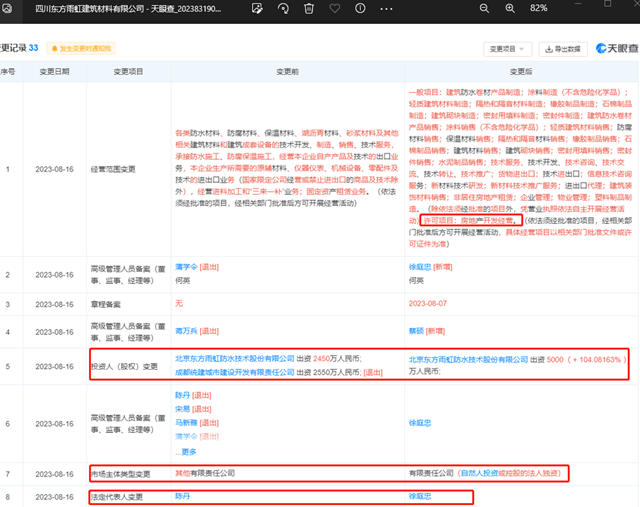Show file info panel
Viewport: 640px width, 507px height.
[360, 8]
